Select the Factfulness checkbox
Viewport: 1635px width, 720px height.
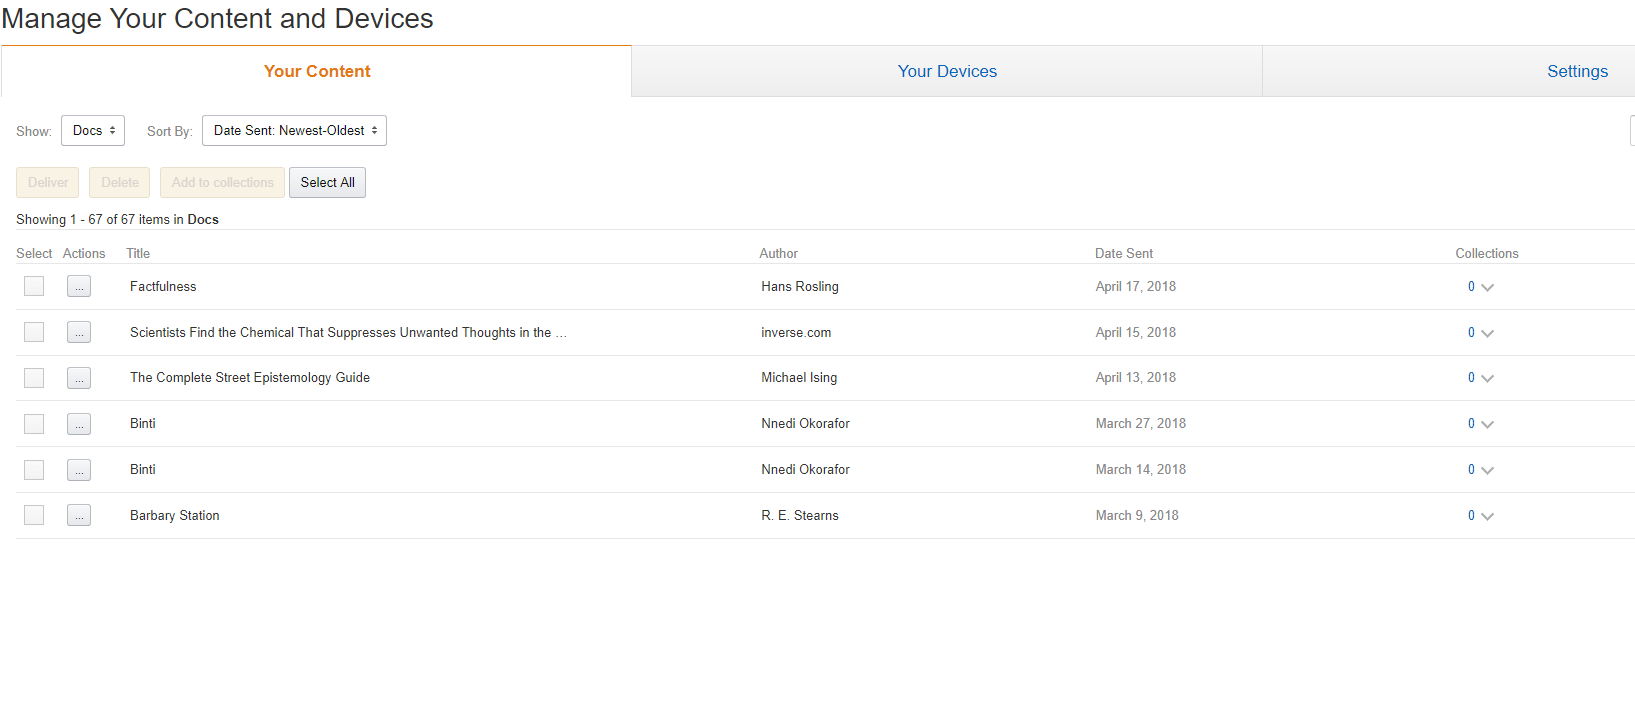coord(34,287)
